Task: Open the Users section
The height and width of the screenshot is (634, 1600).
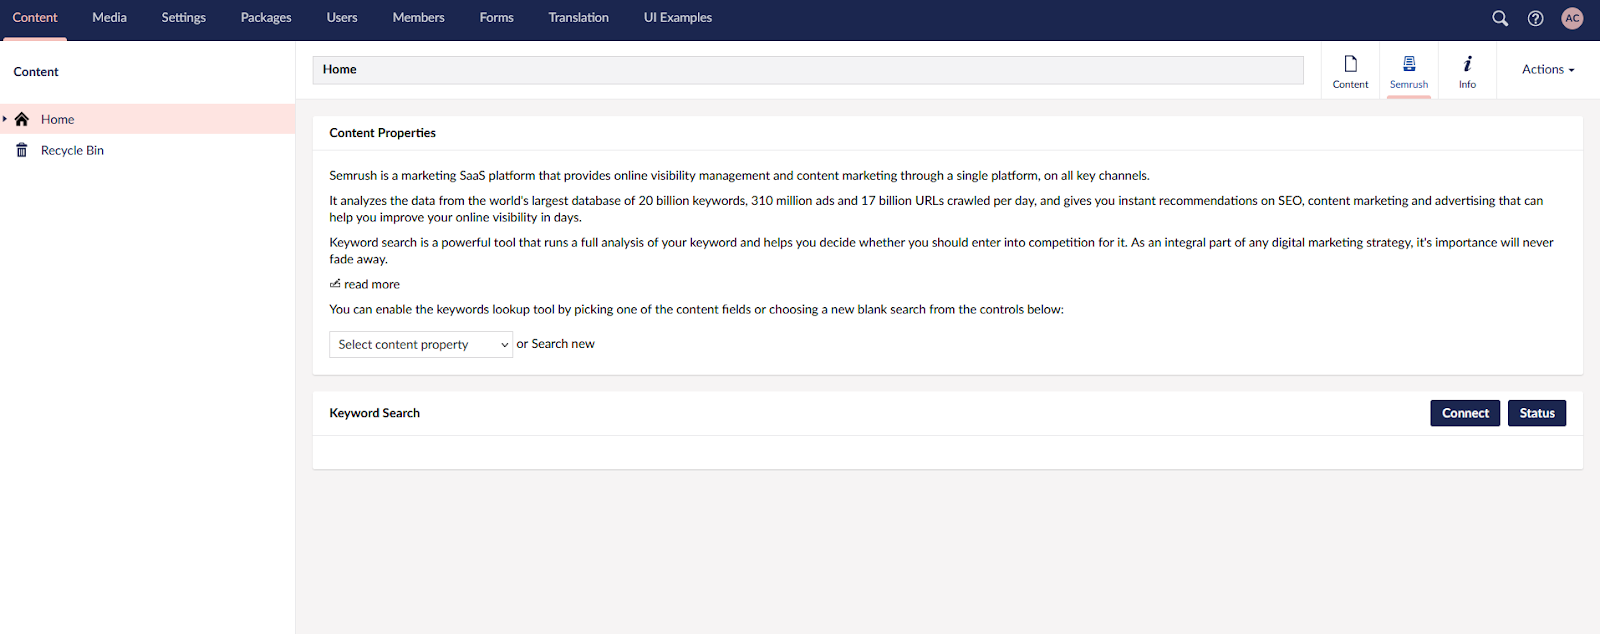Action: [x=342, y=18]
